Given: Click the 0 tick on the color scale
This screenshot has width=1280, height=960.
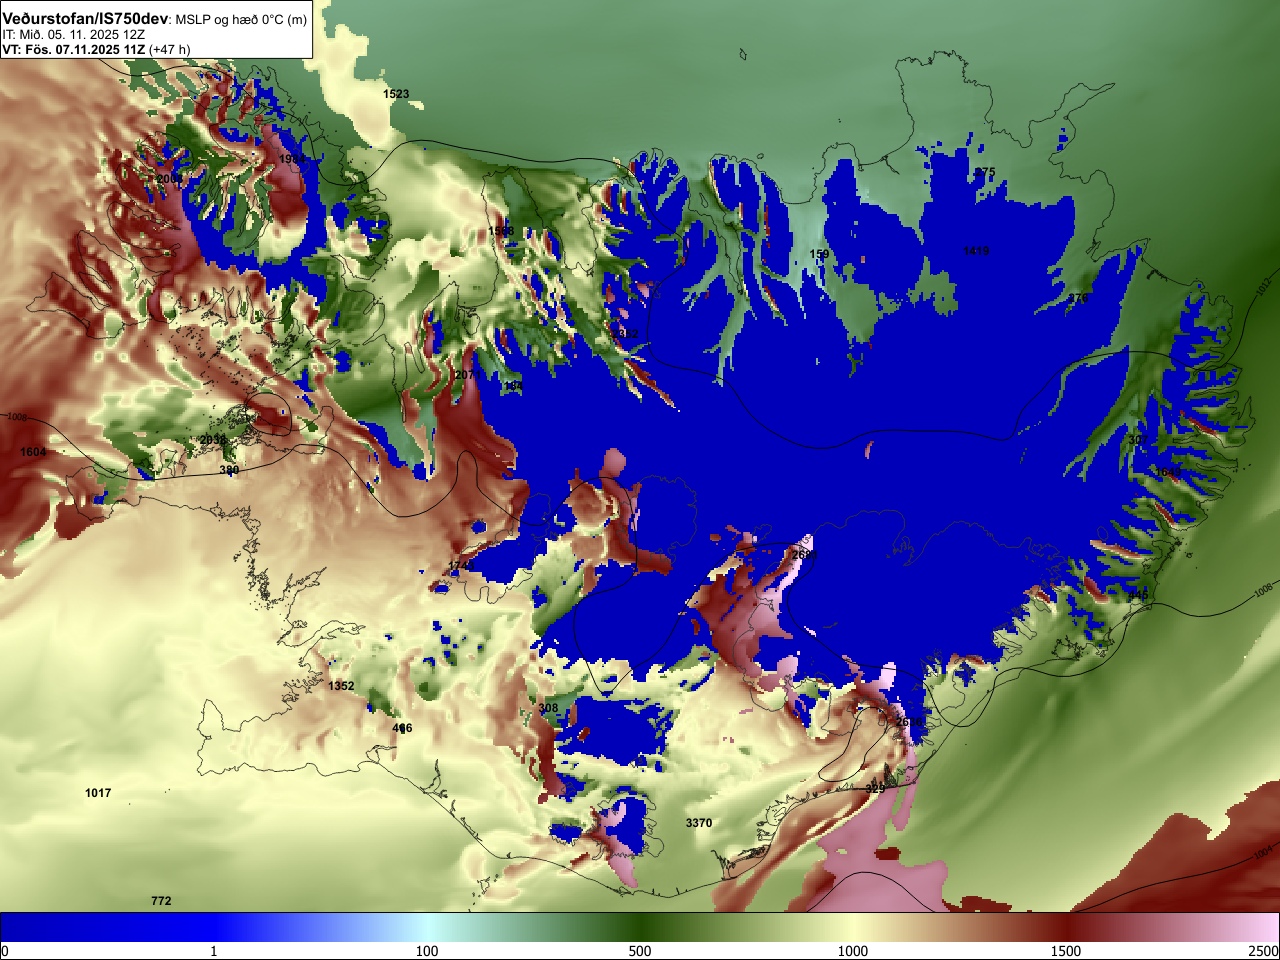Looking at the screenshot, I should coord(5,951).
